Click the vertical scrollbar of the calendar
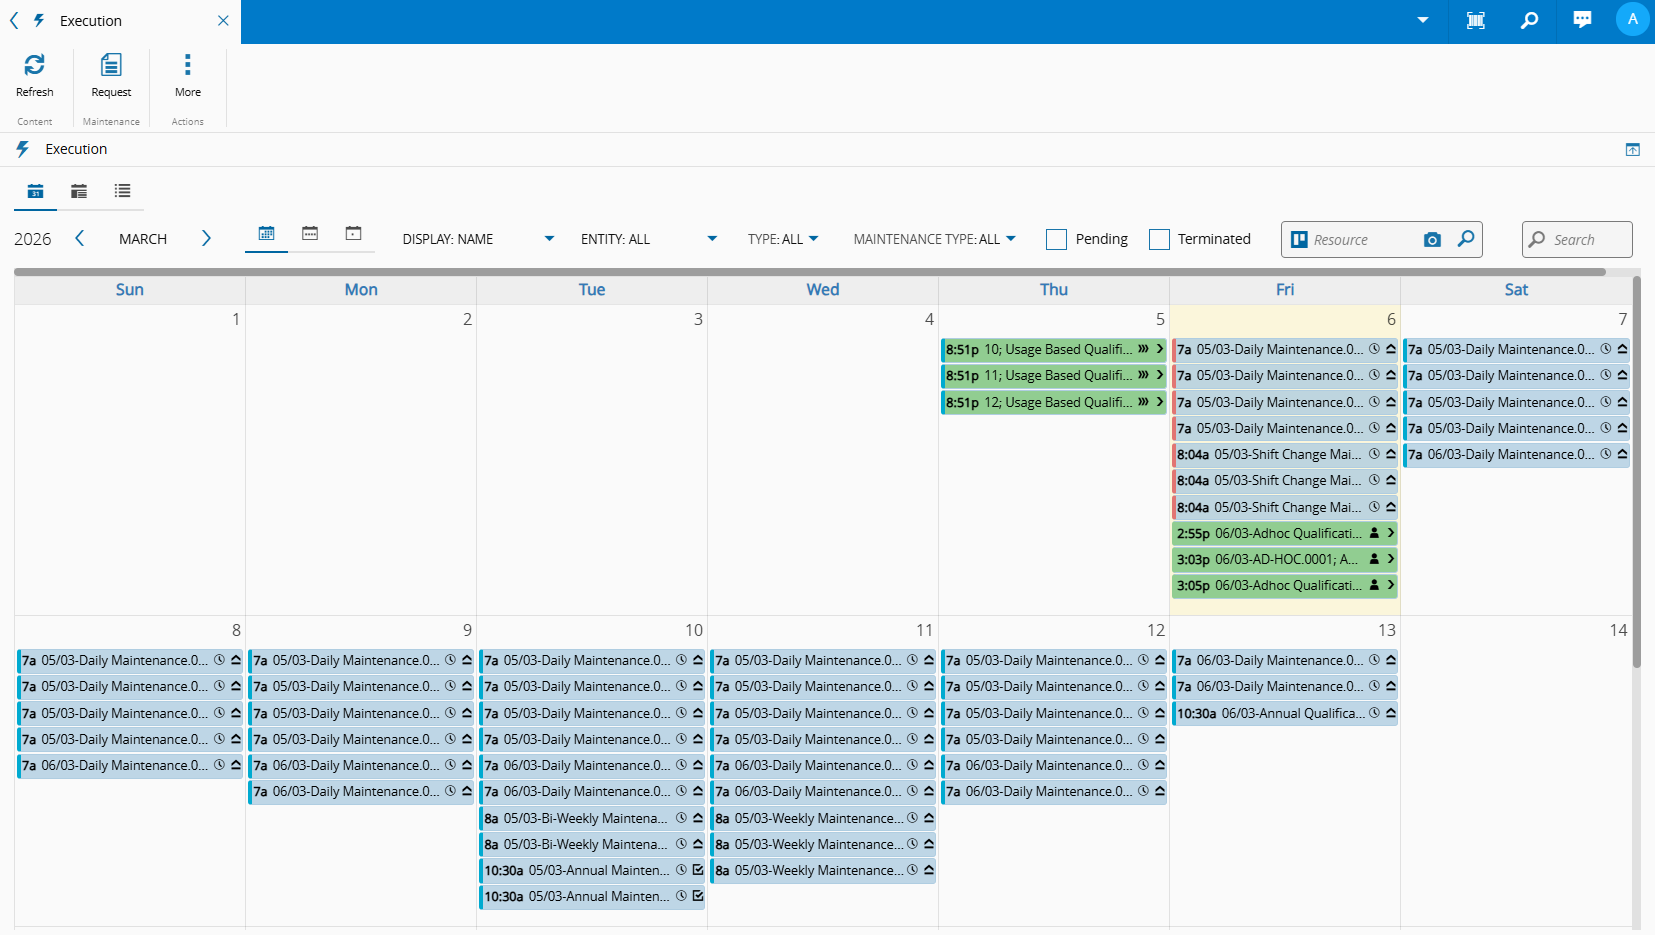The image size is (1655, 935). pyautogui.click(x=1636, y=470)
